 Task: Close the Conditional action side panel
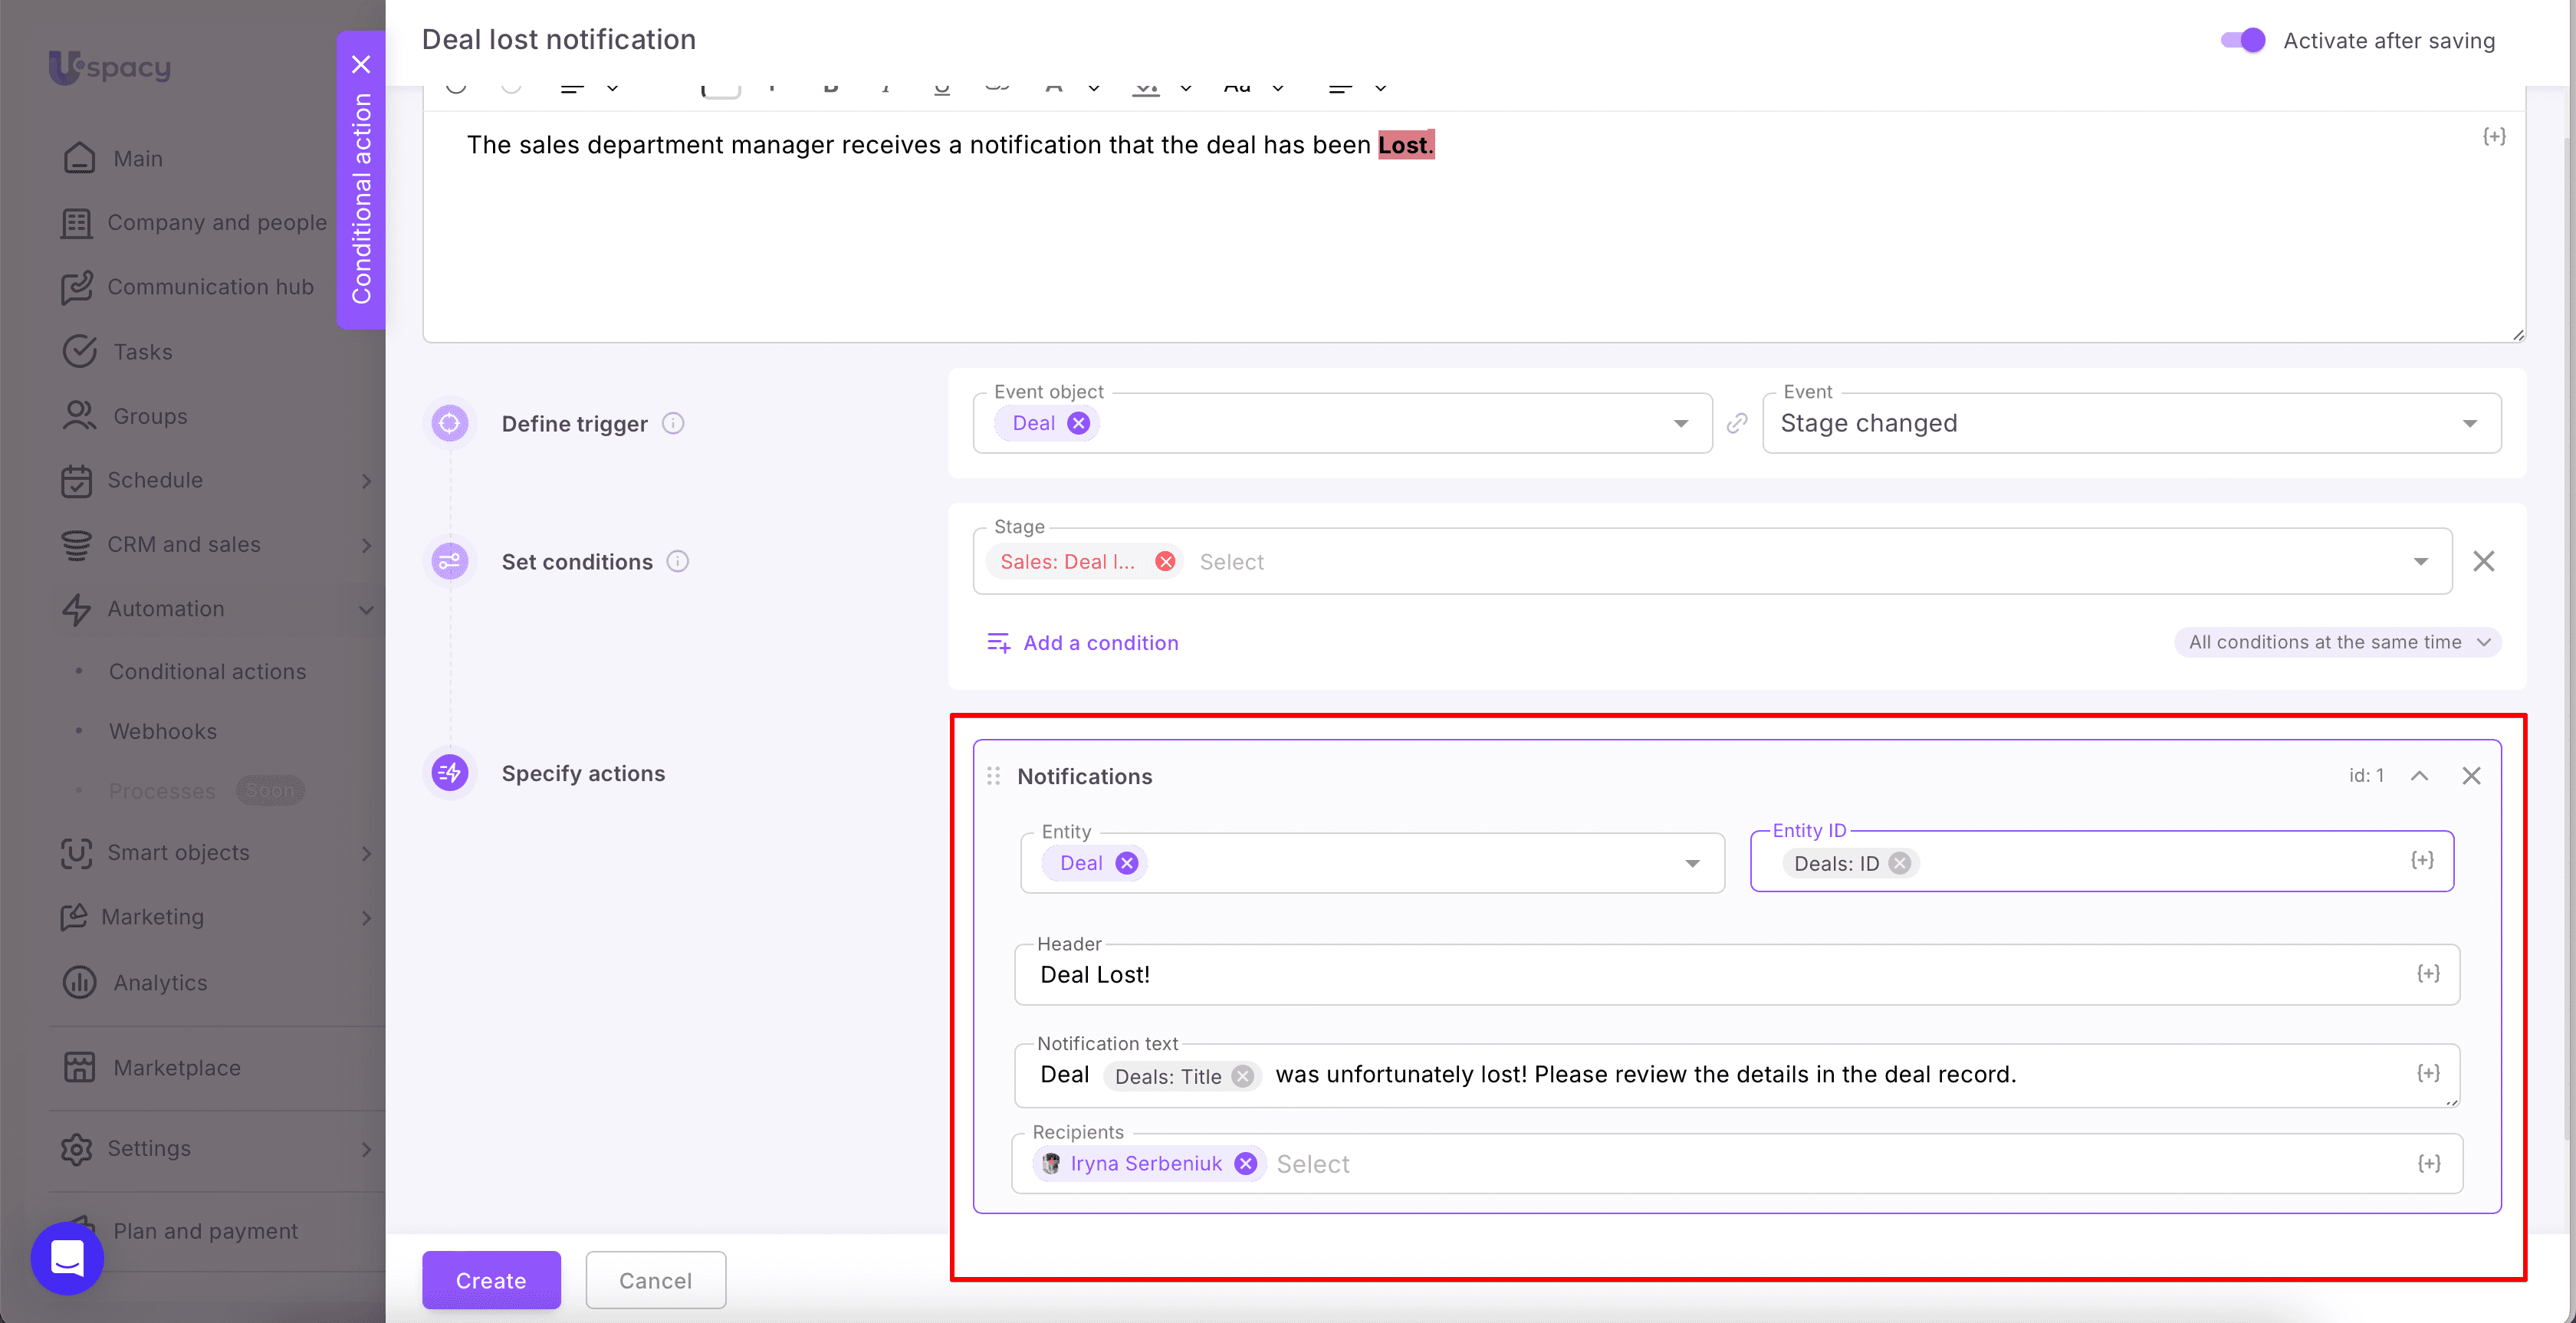[361, 65]
